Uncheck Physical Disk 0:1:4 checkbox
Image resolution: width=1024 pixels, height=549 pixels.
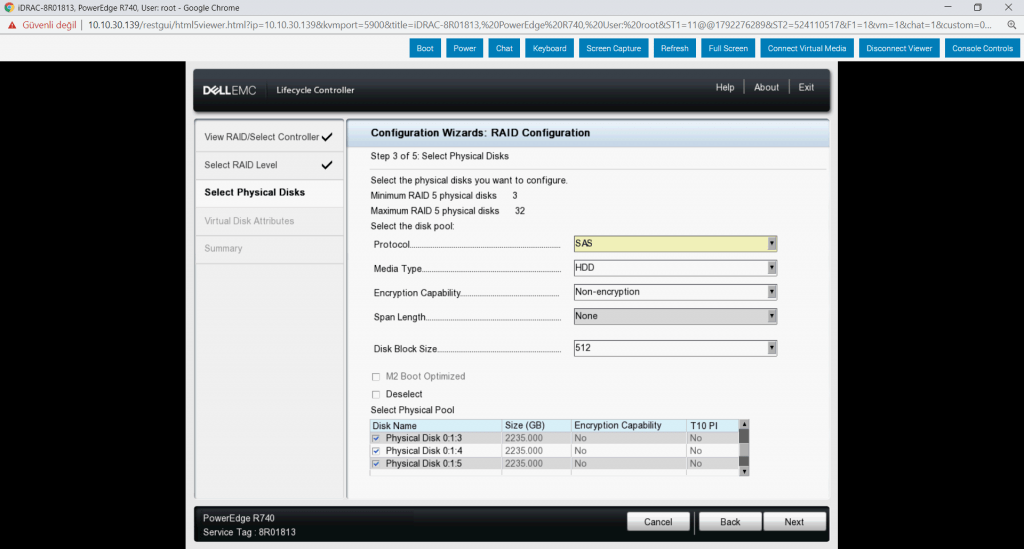coord(376,451)
